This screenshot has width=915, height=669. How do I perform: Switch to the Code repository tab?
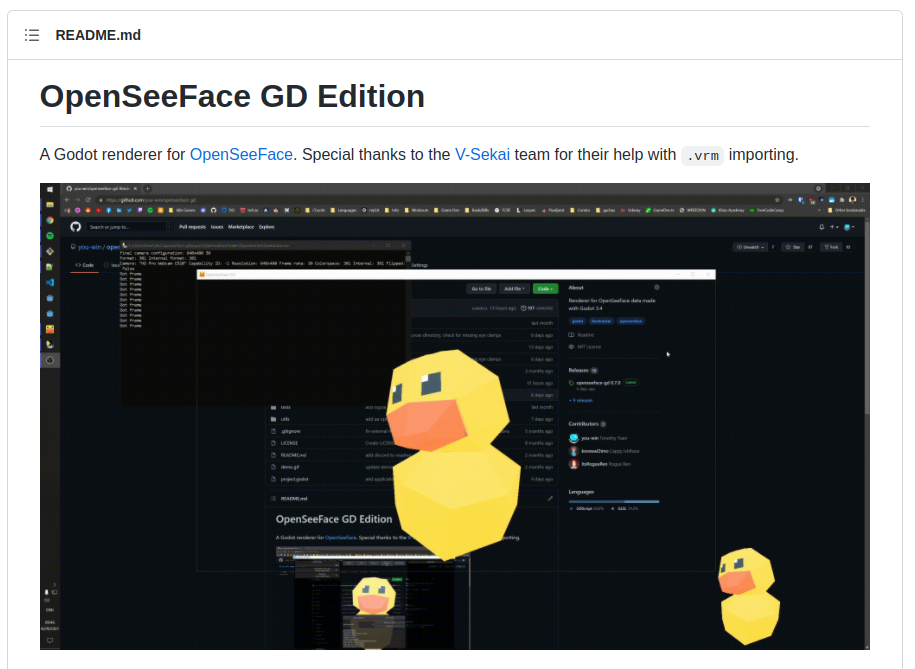[84, 265]
